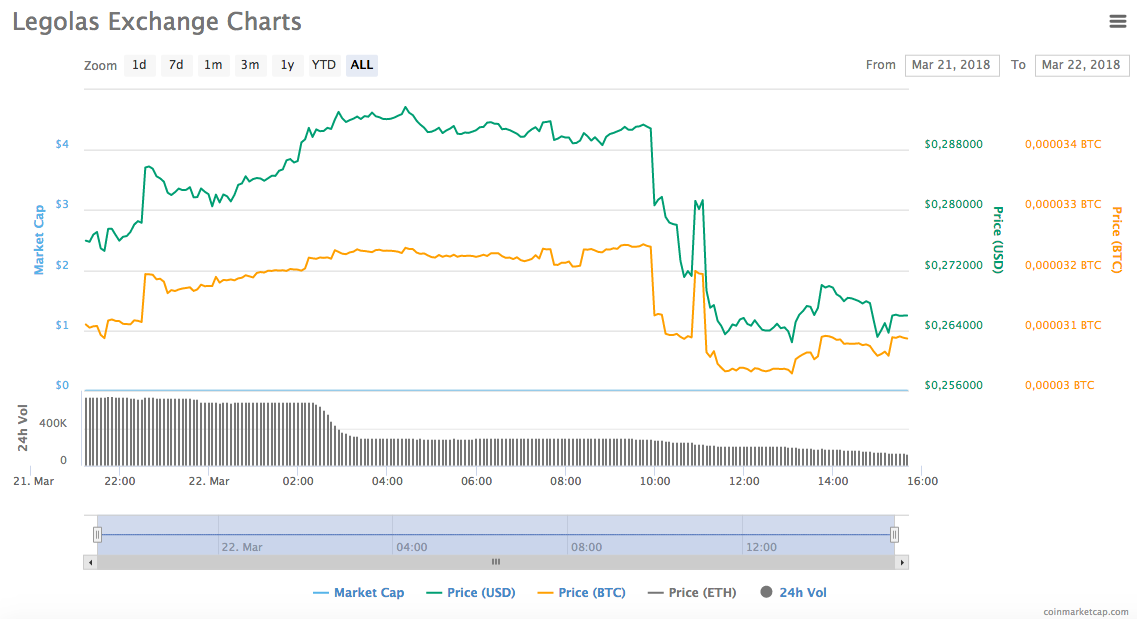This screenshot has height=619, width=1137.
Task: Set zoom to 1m
Action: [212, 65]
